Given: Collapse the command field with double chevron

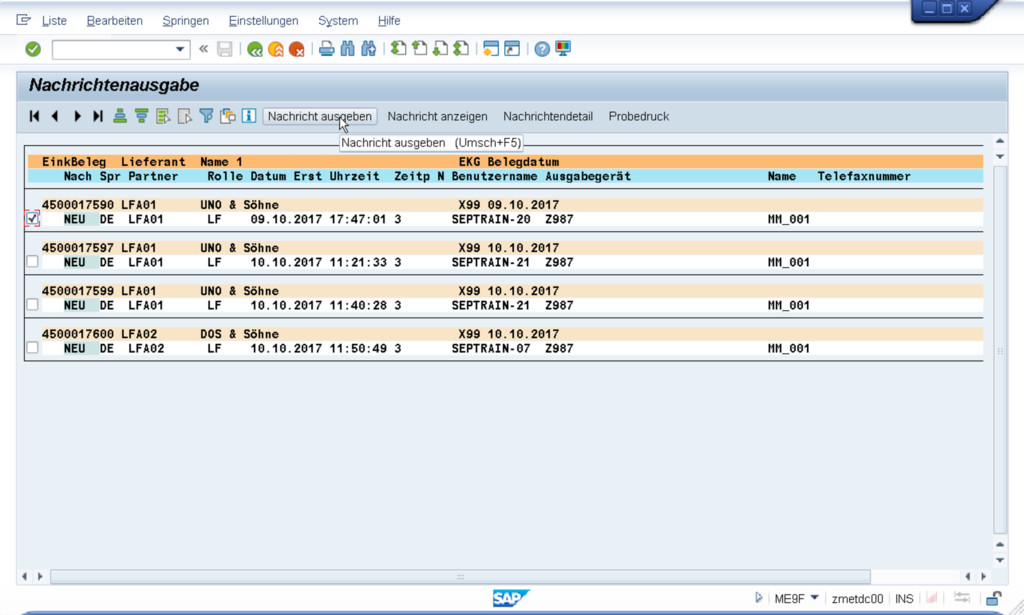Looking at the screenshot, I should tap(204, 49).
